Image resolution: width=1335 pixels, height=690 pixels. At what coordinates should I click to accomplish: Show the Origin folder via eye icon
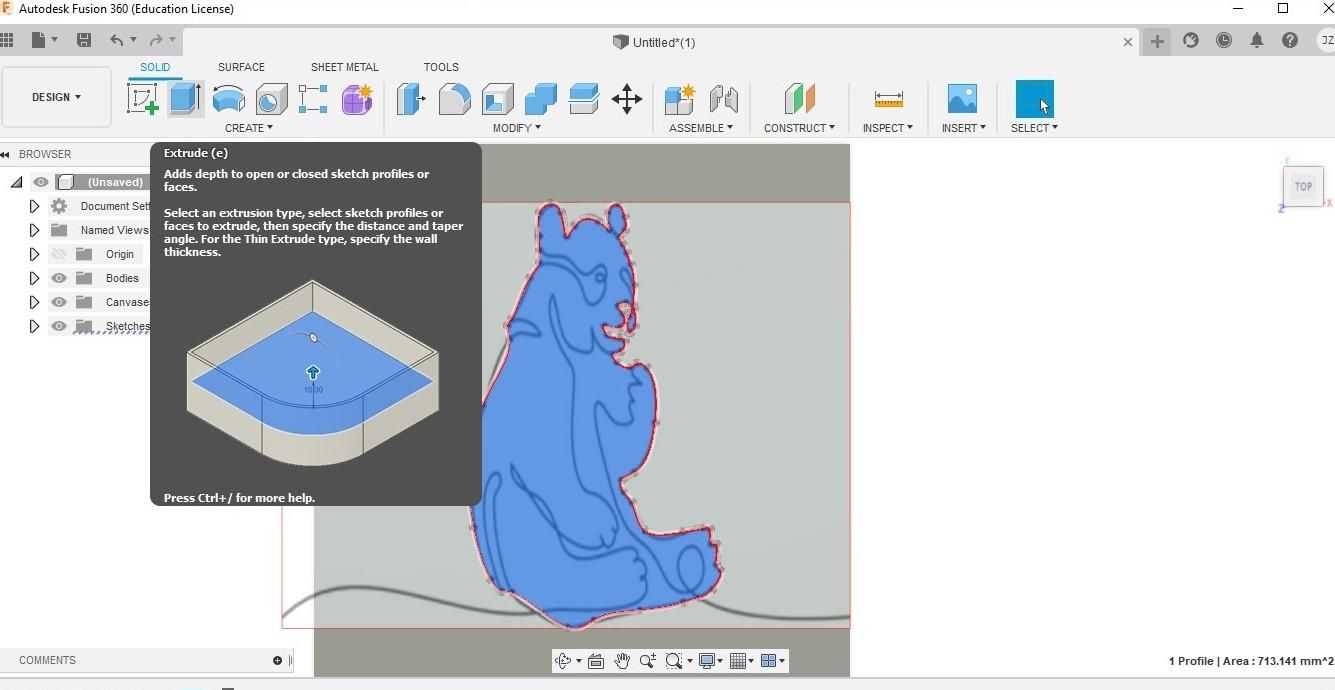click(x=59, y=254)
